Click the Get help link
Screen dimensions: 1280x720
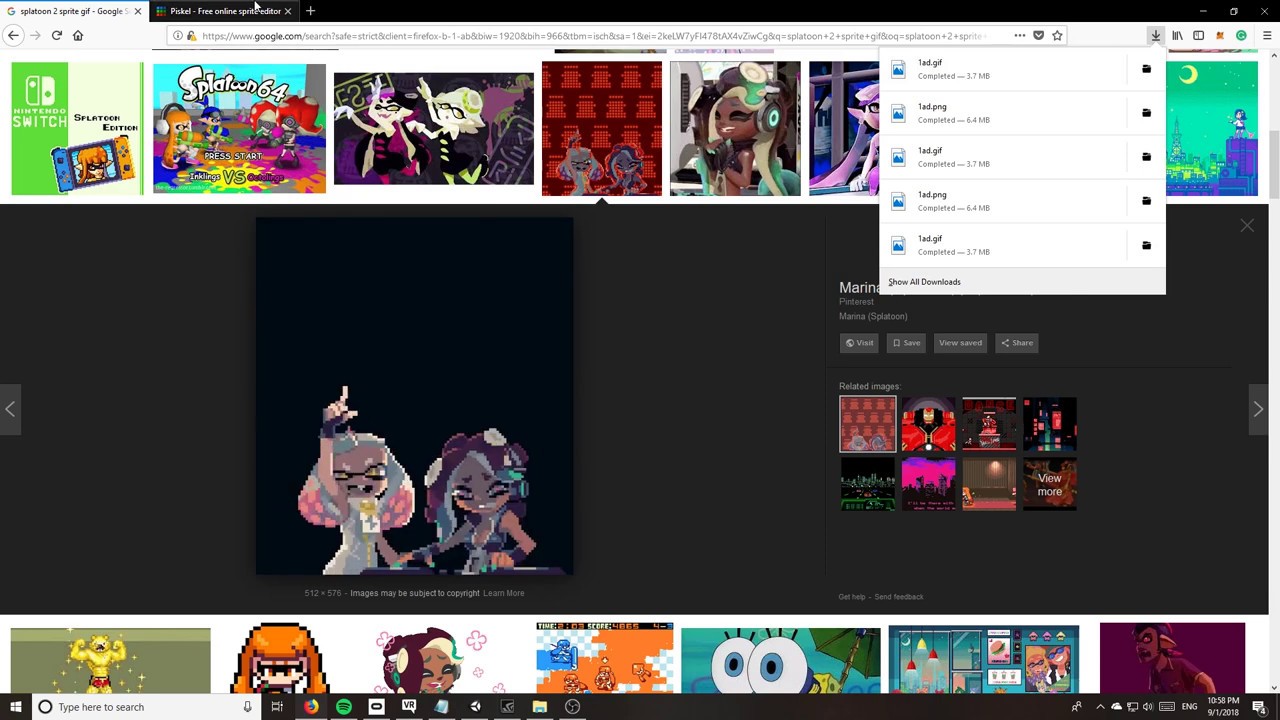click(852, 597)
